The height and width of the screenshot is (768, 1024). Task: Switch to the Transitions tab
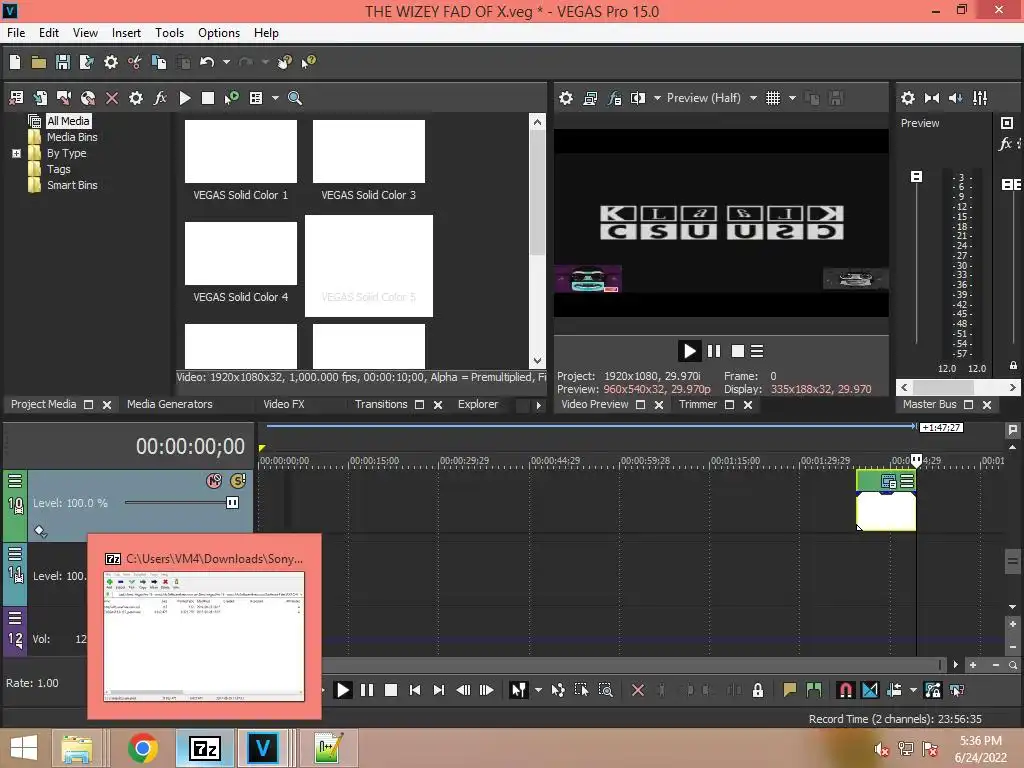point(381,404)
